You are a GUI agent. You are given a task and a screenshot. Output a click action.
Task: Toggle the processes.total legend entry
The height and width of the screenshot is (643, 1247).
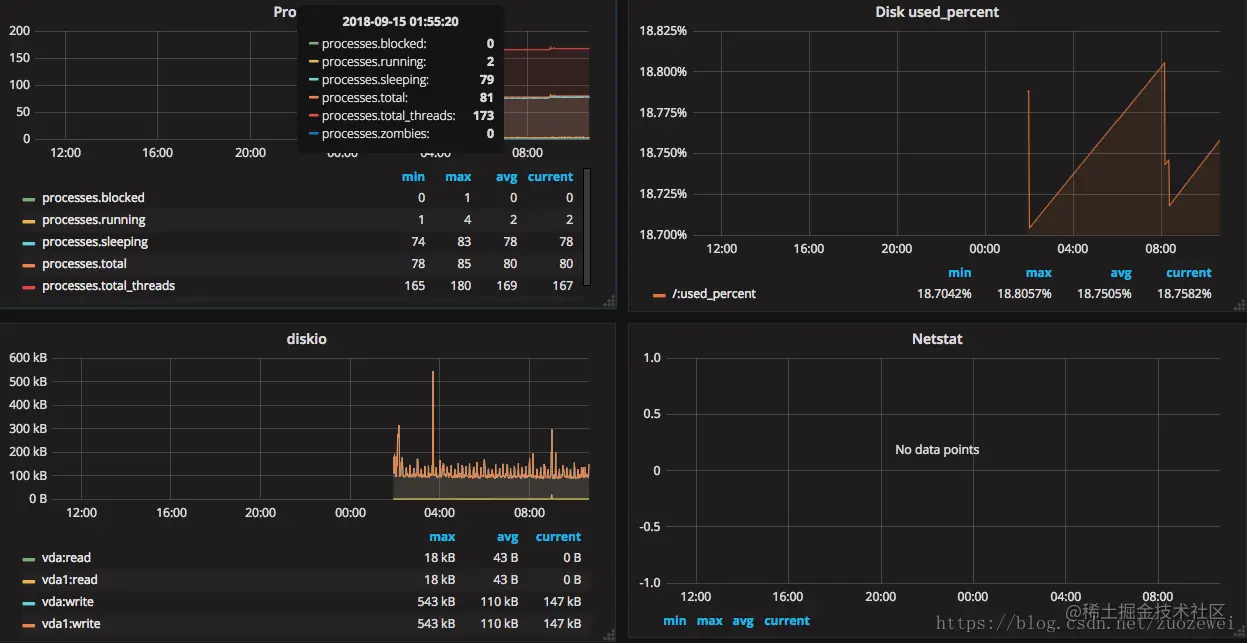click(x=84, y=264)
